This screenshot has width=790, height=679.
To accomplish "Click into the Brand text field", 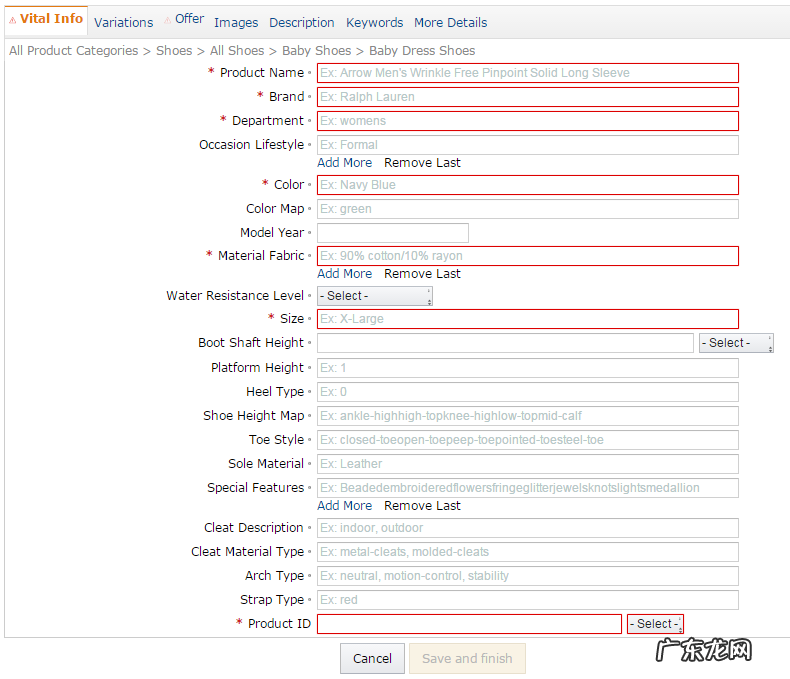I will click(x=528, y=97).
